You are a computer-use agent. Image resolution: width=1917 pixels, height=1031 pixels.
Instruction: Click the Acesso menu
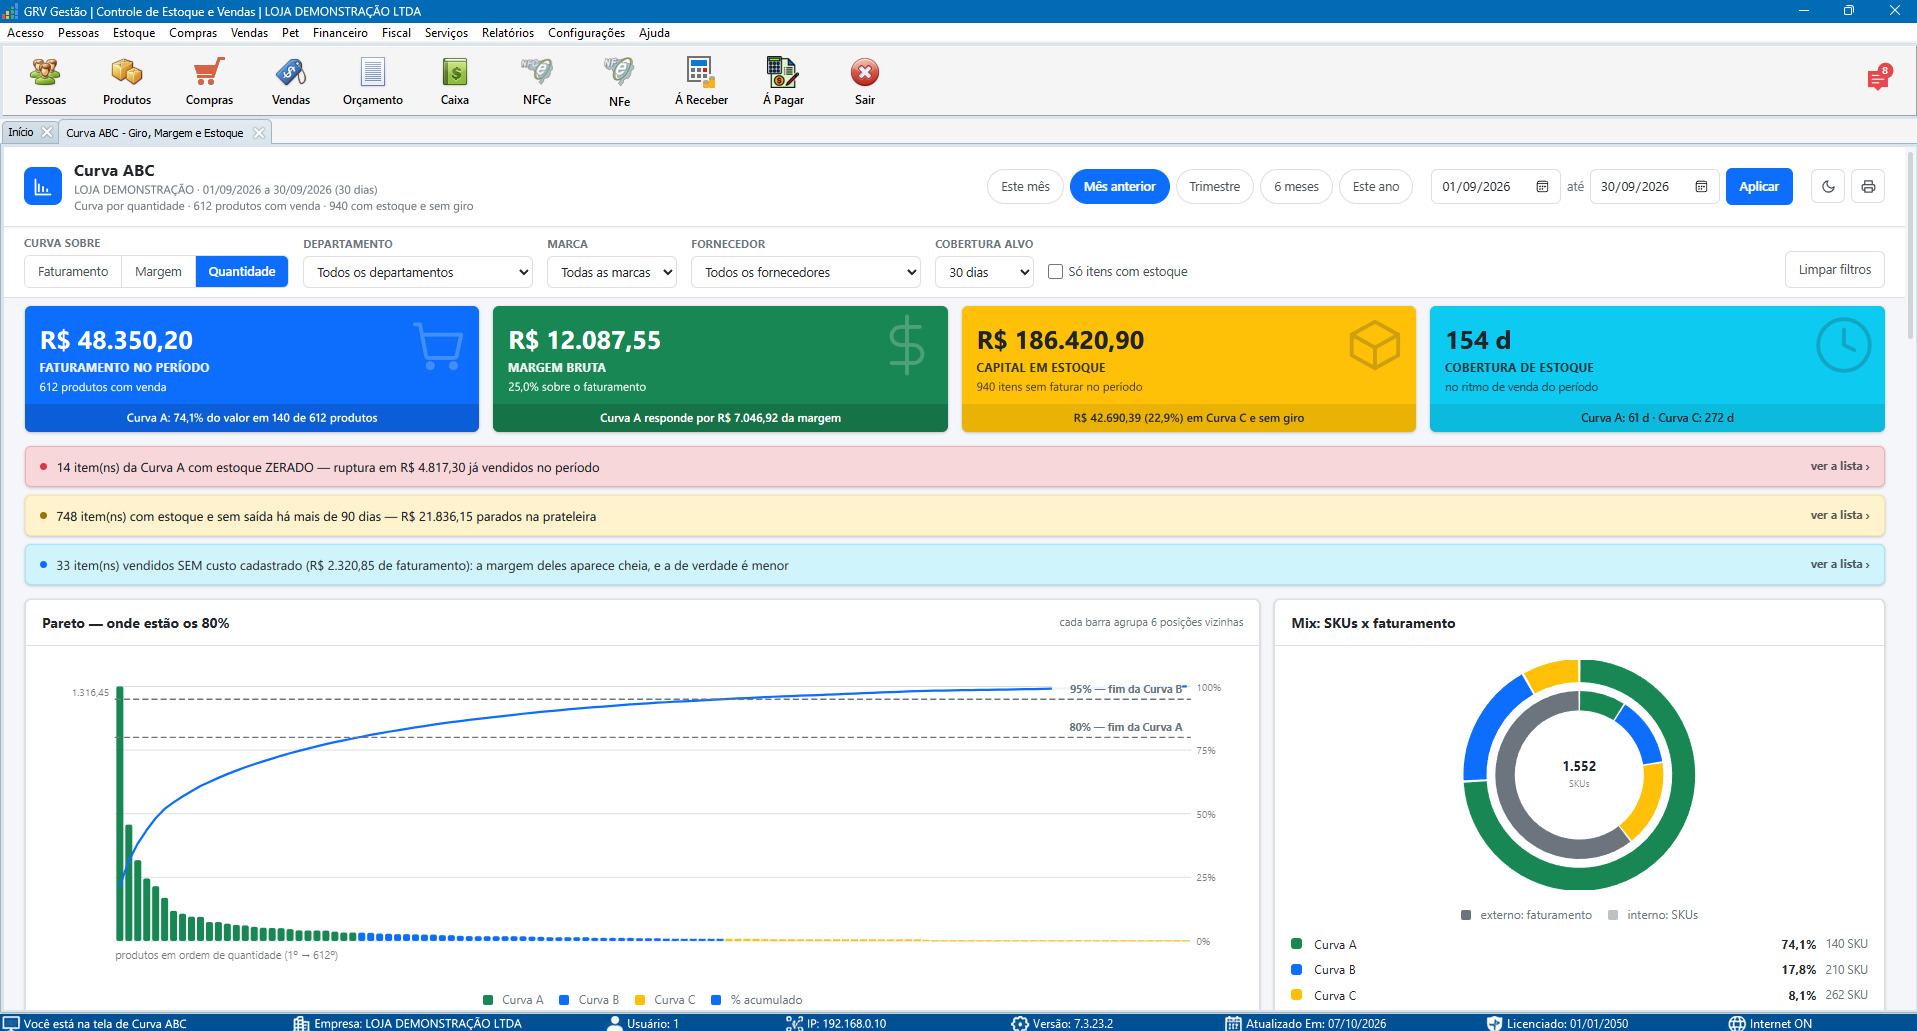25,33
